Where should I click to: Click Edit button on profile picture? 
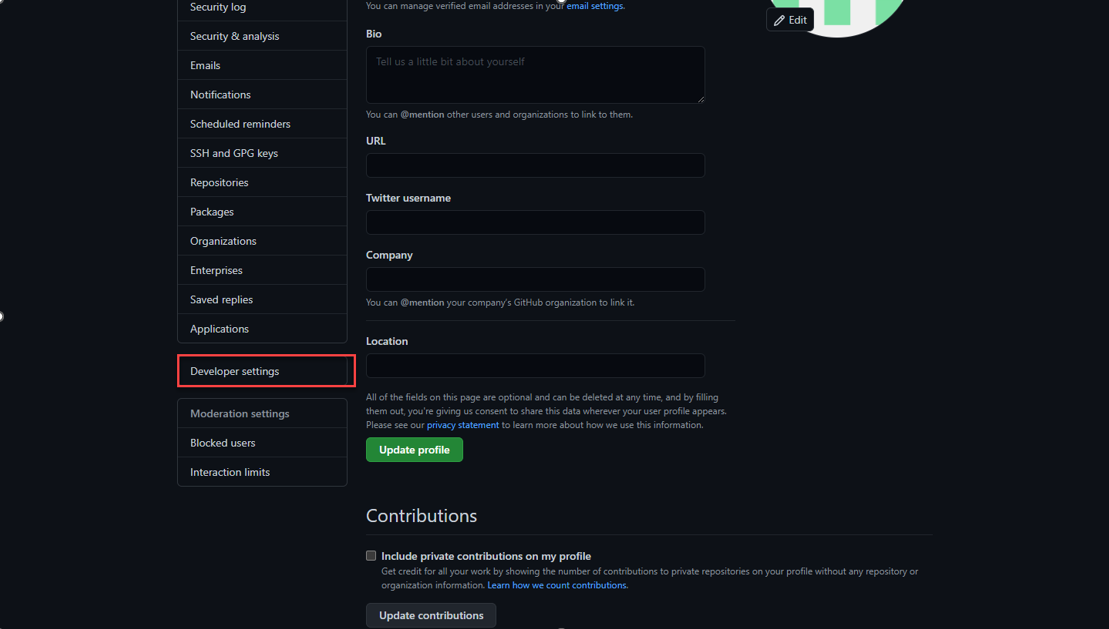790,20
